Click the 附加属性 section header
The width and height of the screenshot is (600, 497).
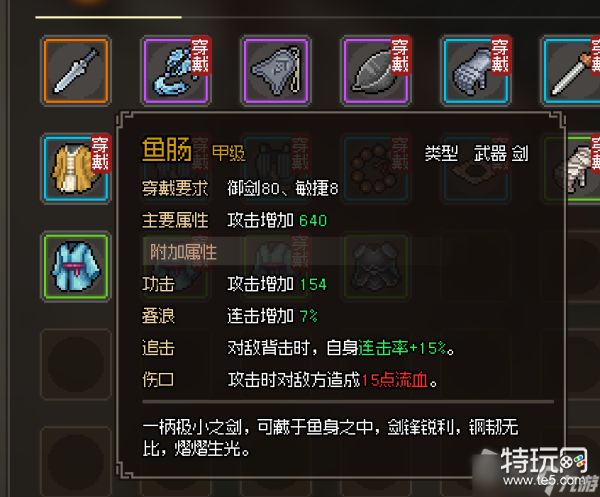point(184,252)
